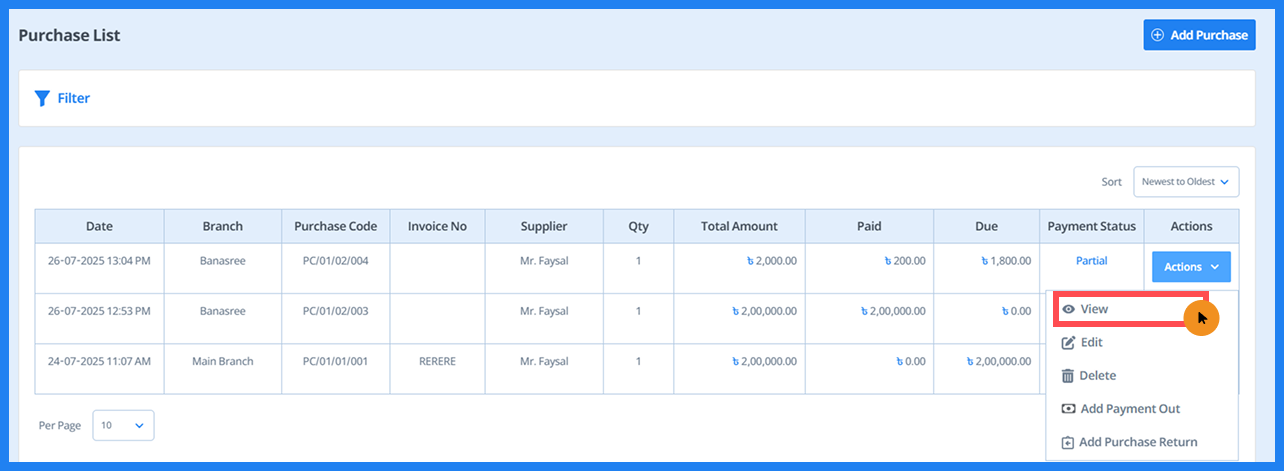Pick Add Purchase Return menu option
The image size is (1284, 471).
(1138, 442)
